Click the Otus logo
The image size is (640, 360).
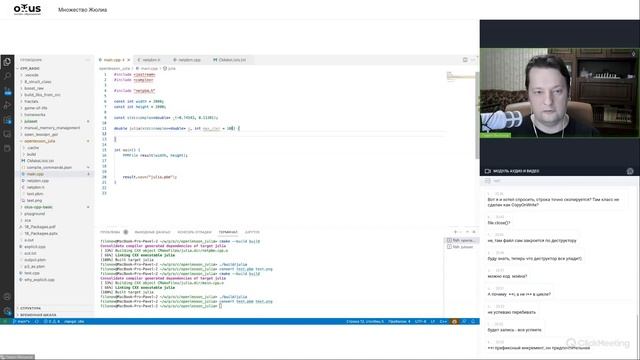[x=27, y=9]
